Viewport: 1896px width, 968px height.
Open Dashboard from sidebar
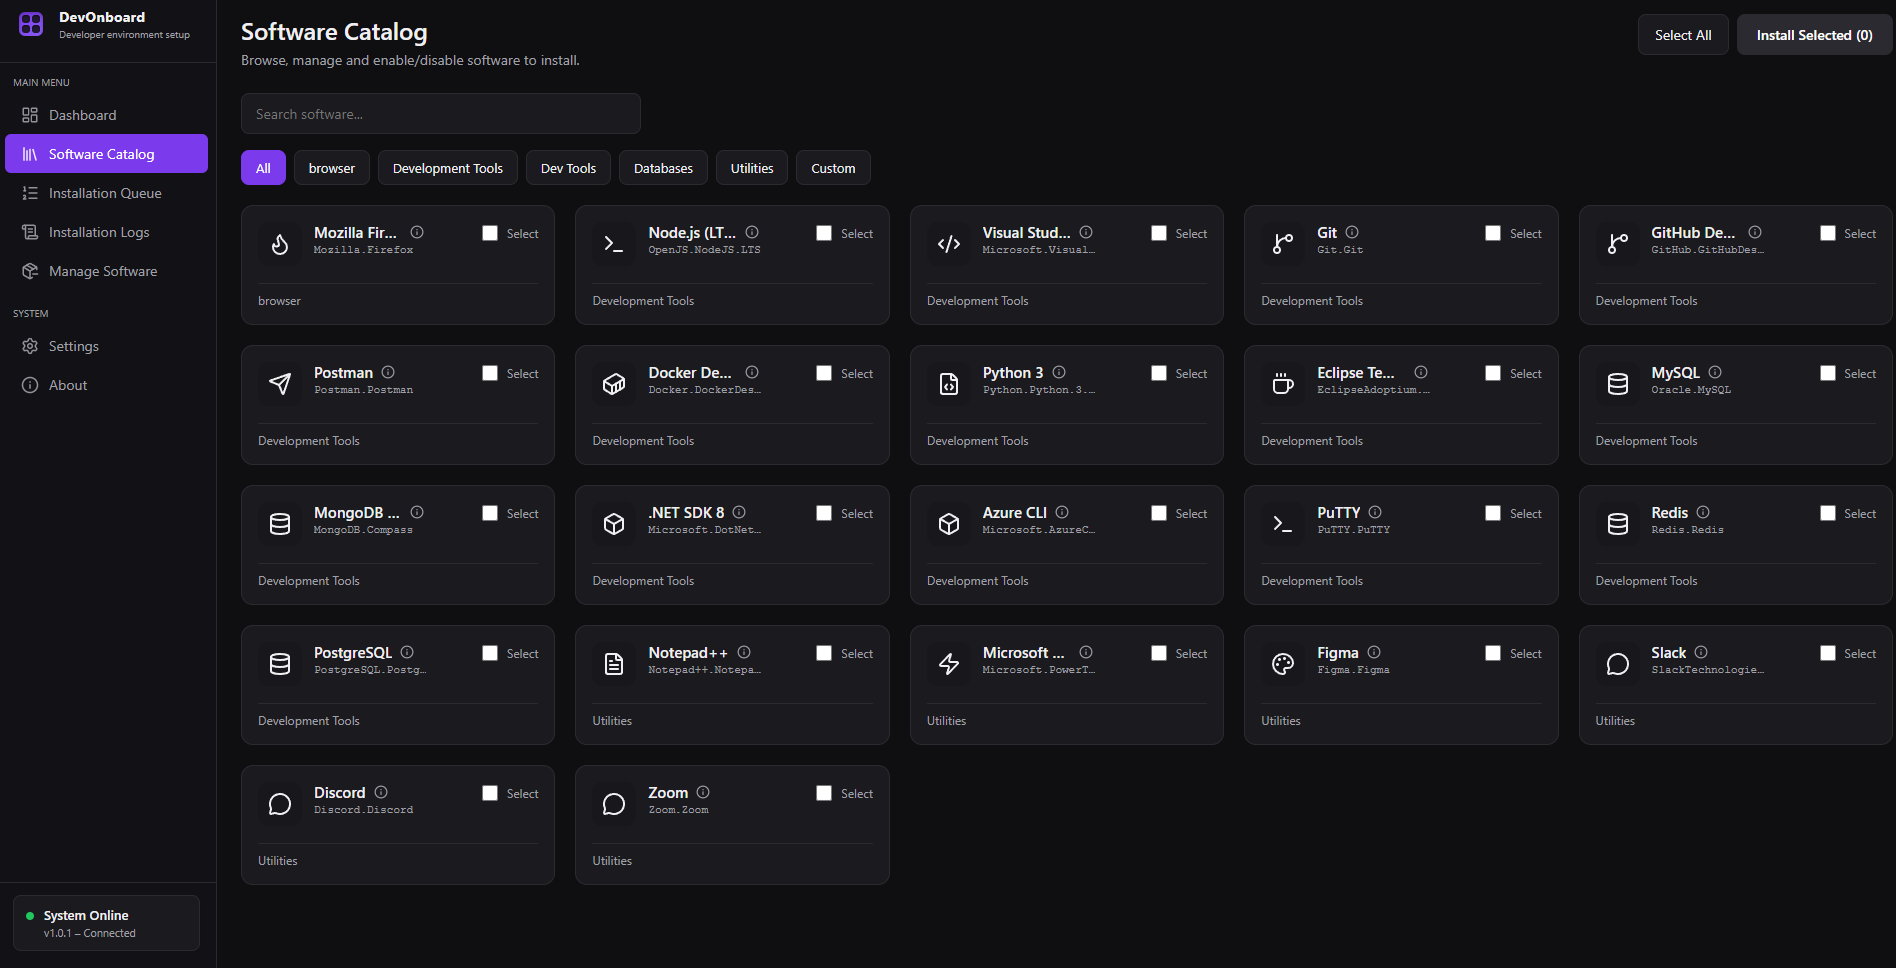[x=106, y=115]
